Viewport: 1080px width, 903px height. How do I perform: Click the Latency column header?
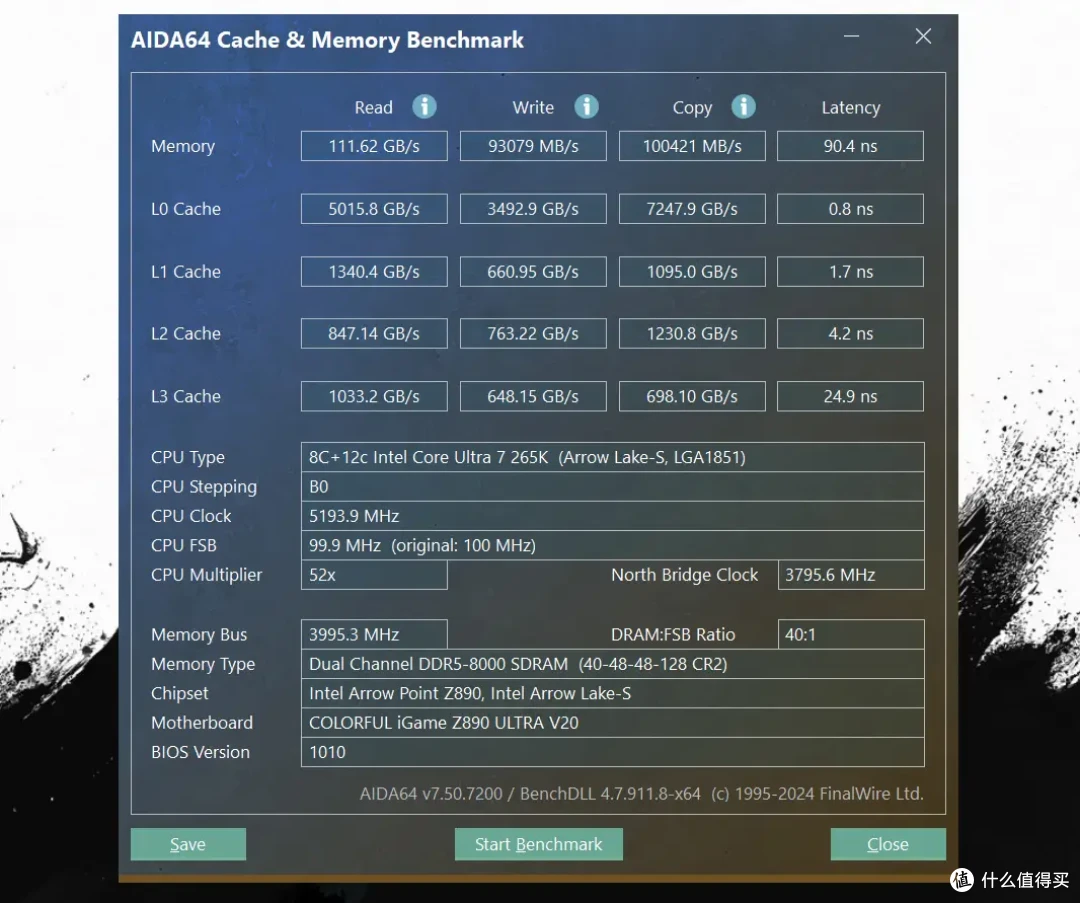(851, 108)
